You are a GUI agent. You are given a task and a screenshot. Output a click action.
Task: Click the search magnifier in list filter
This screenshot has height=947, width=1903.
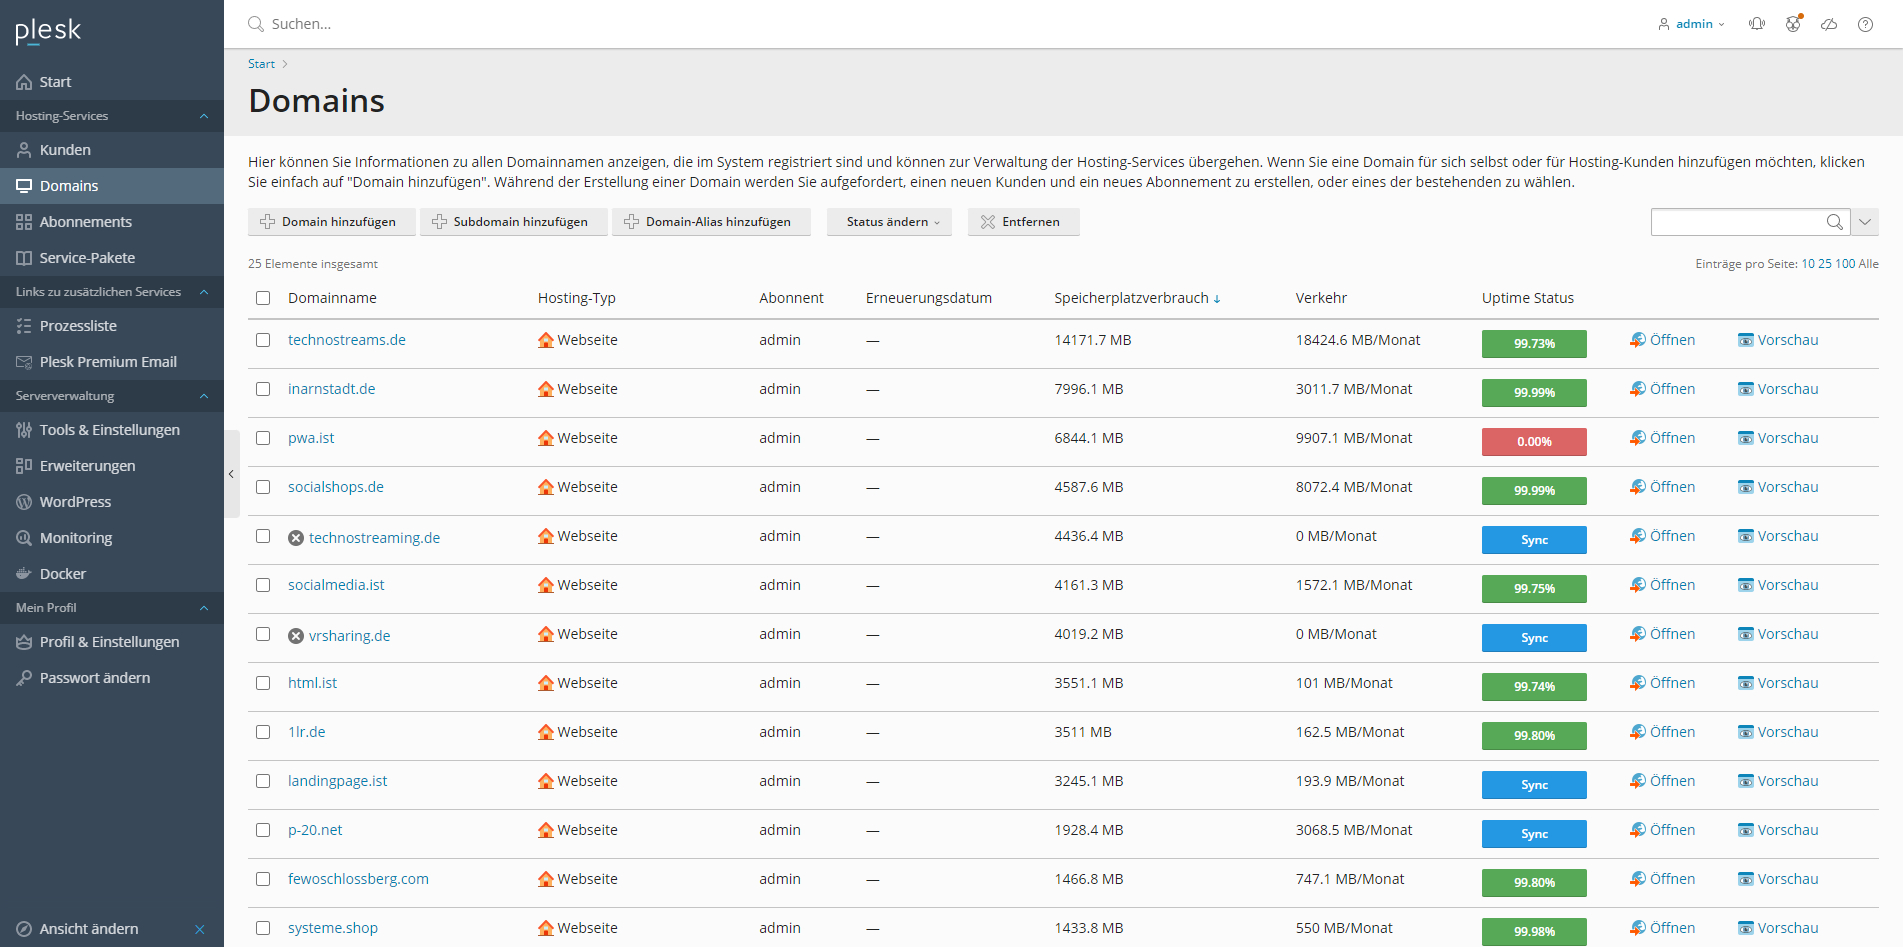[1834, 222]
